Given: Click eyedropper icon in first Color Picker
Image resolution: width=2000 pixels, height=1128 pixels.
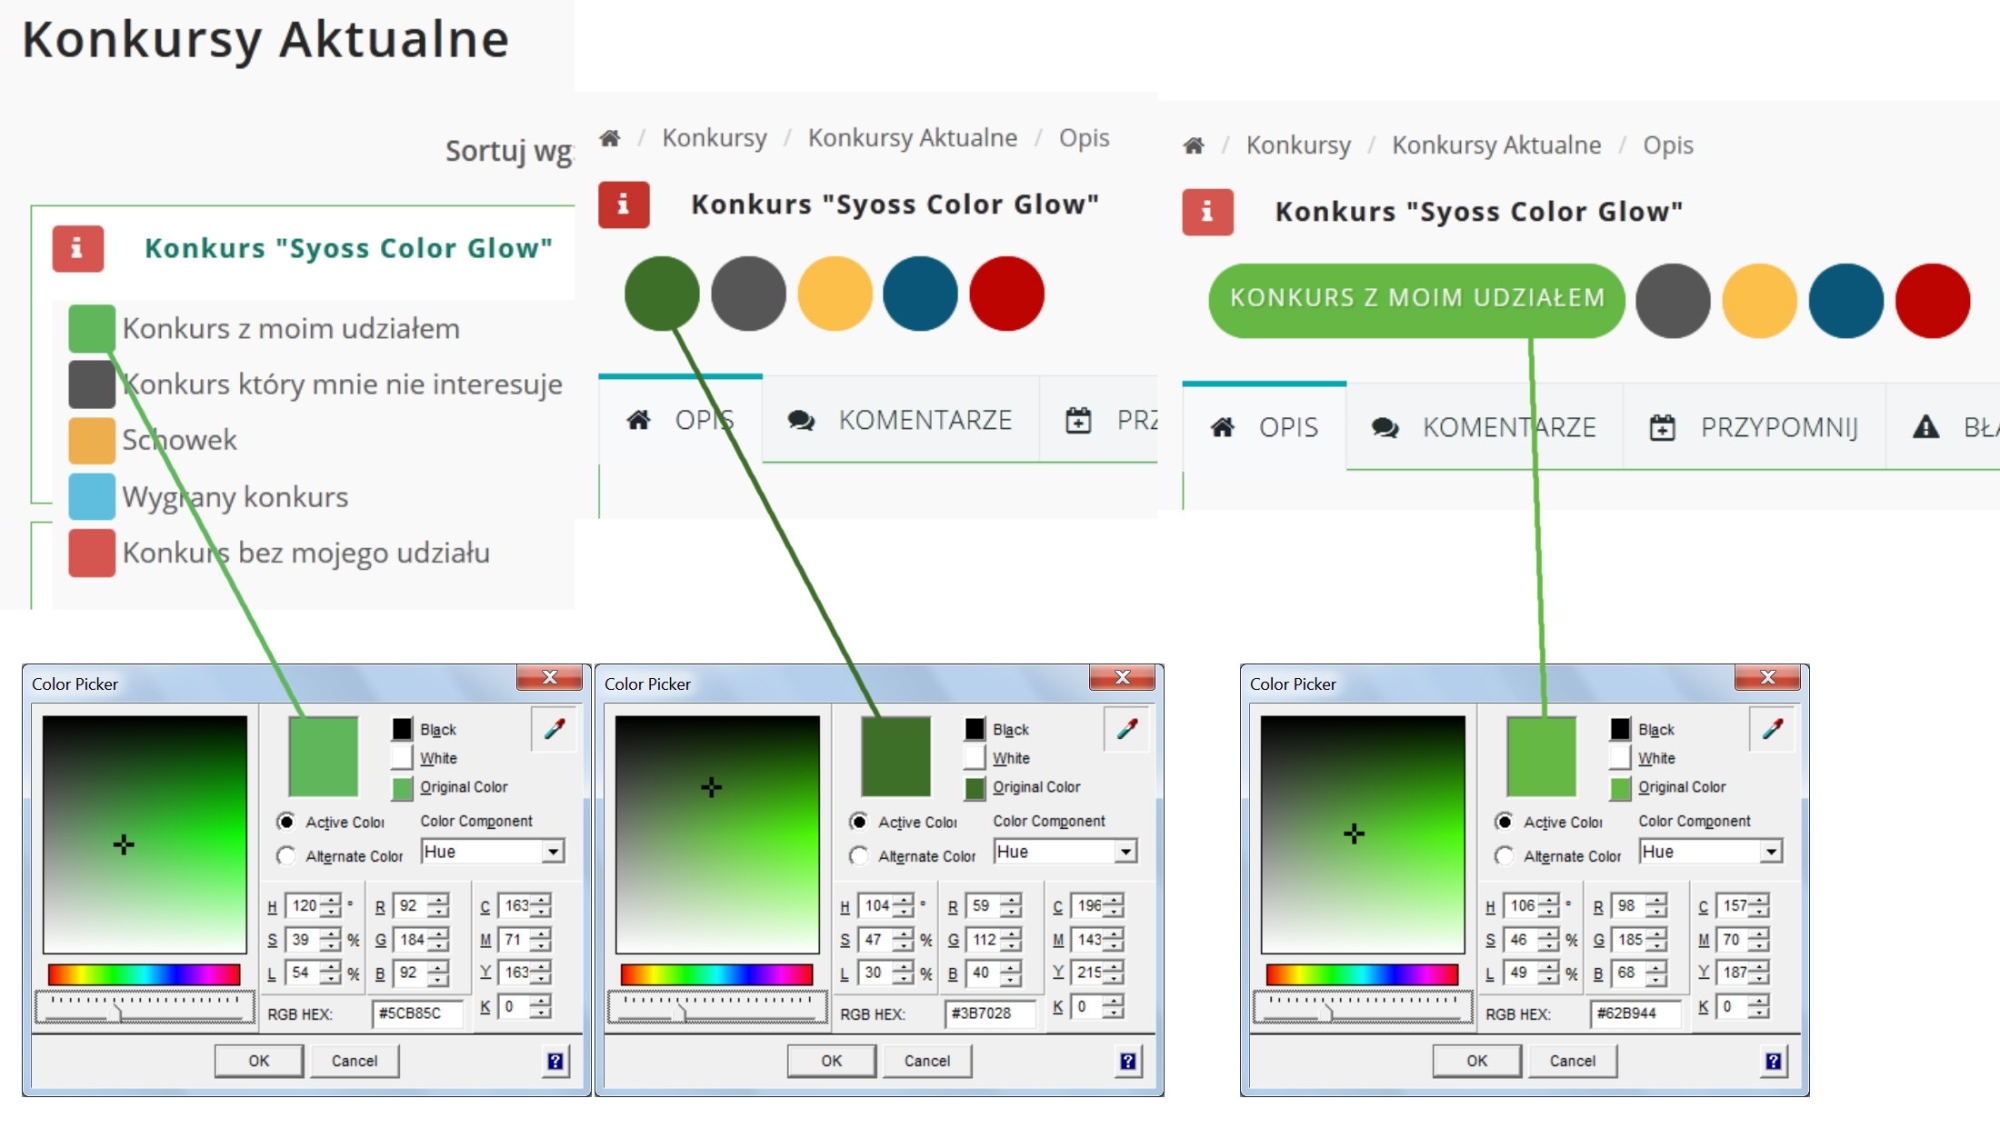Looking at the screenshot, I should pos(555,729).
